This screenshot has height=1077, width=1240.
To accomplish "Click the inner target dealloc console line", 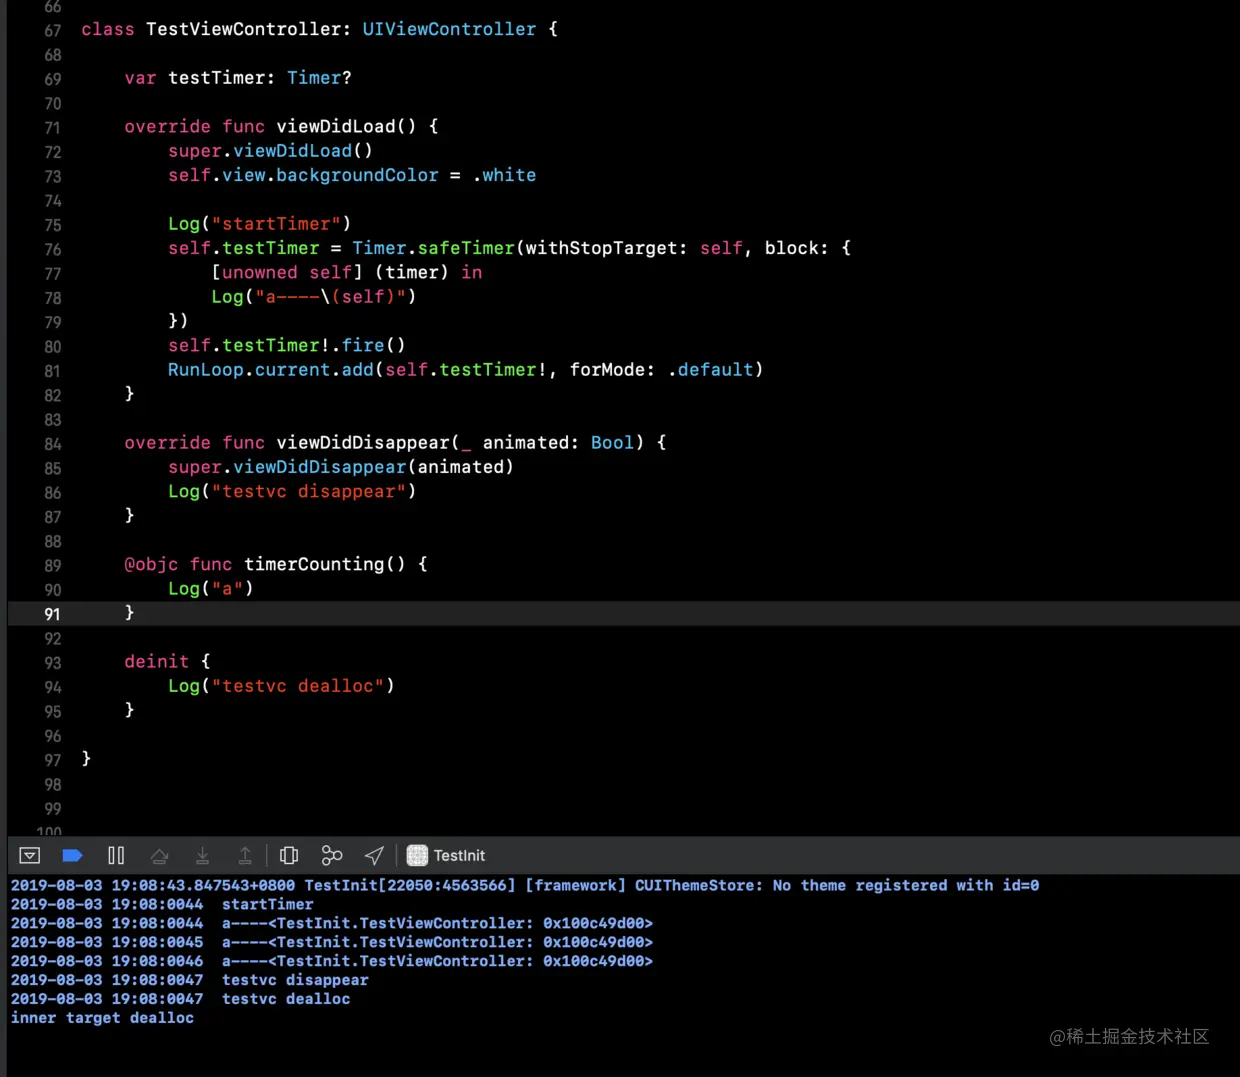I will (102, 1018).
